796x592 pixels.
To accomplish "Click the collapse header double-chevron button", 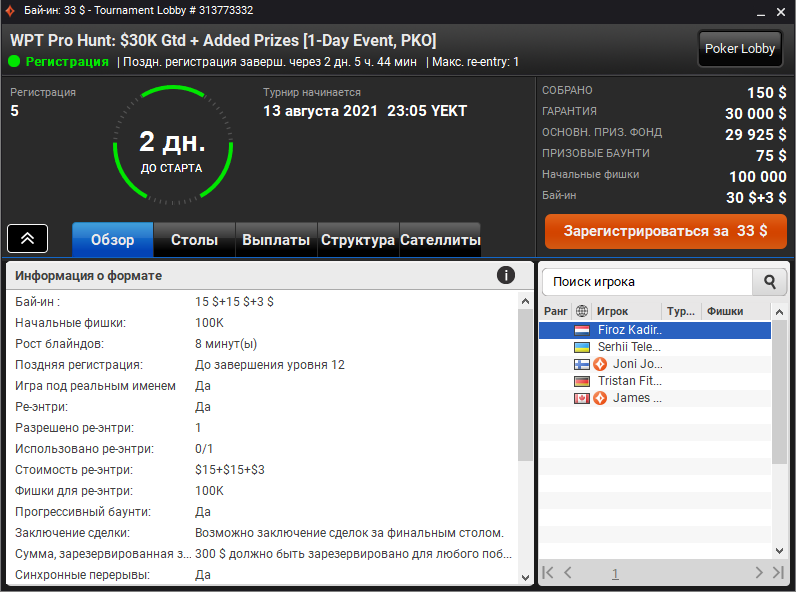I will coord(27,238).
